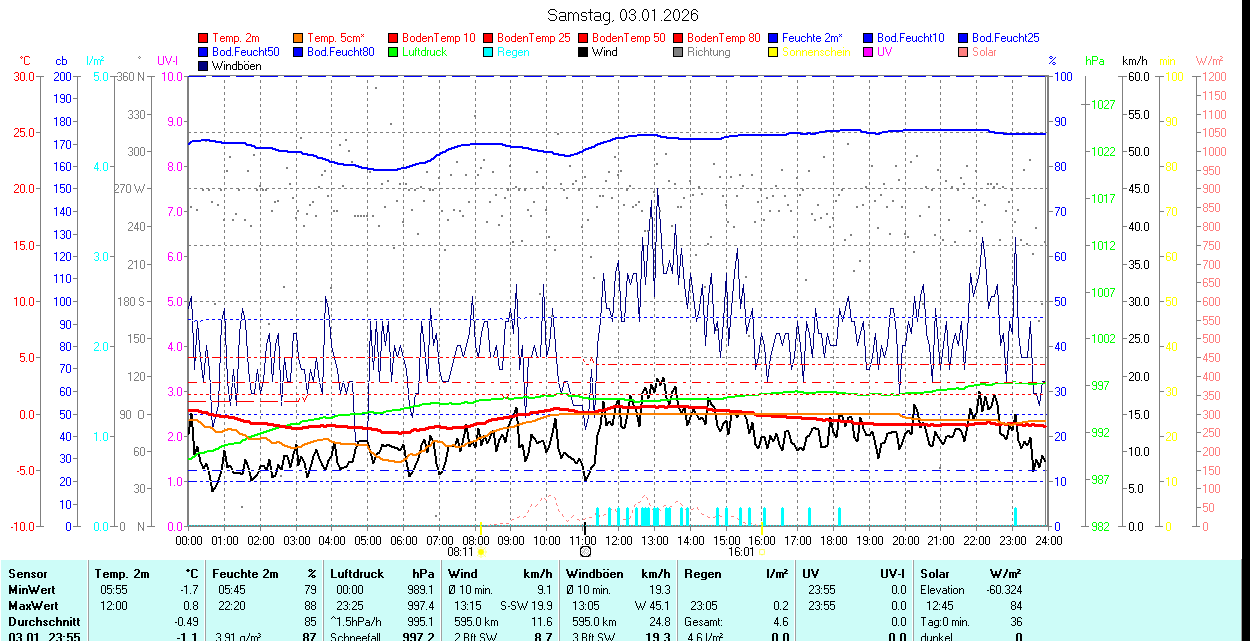Click the BodenTemp 80 legend label
This screenshot has width=1250, height=641.
(x=724, y=38)
